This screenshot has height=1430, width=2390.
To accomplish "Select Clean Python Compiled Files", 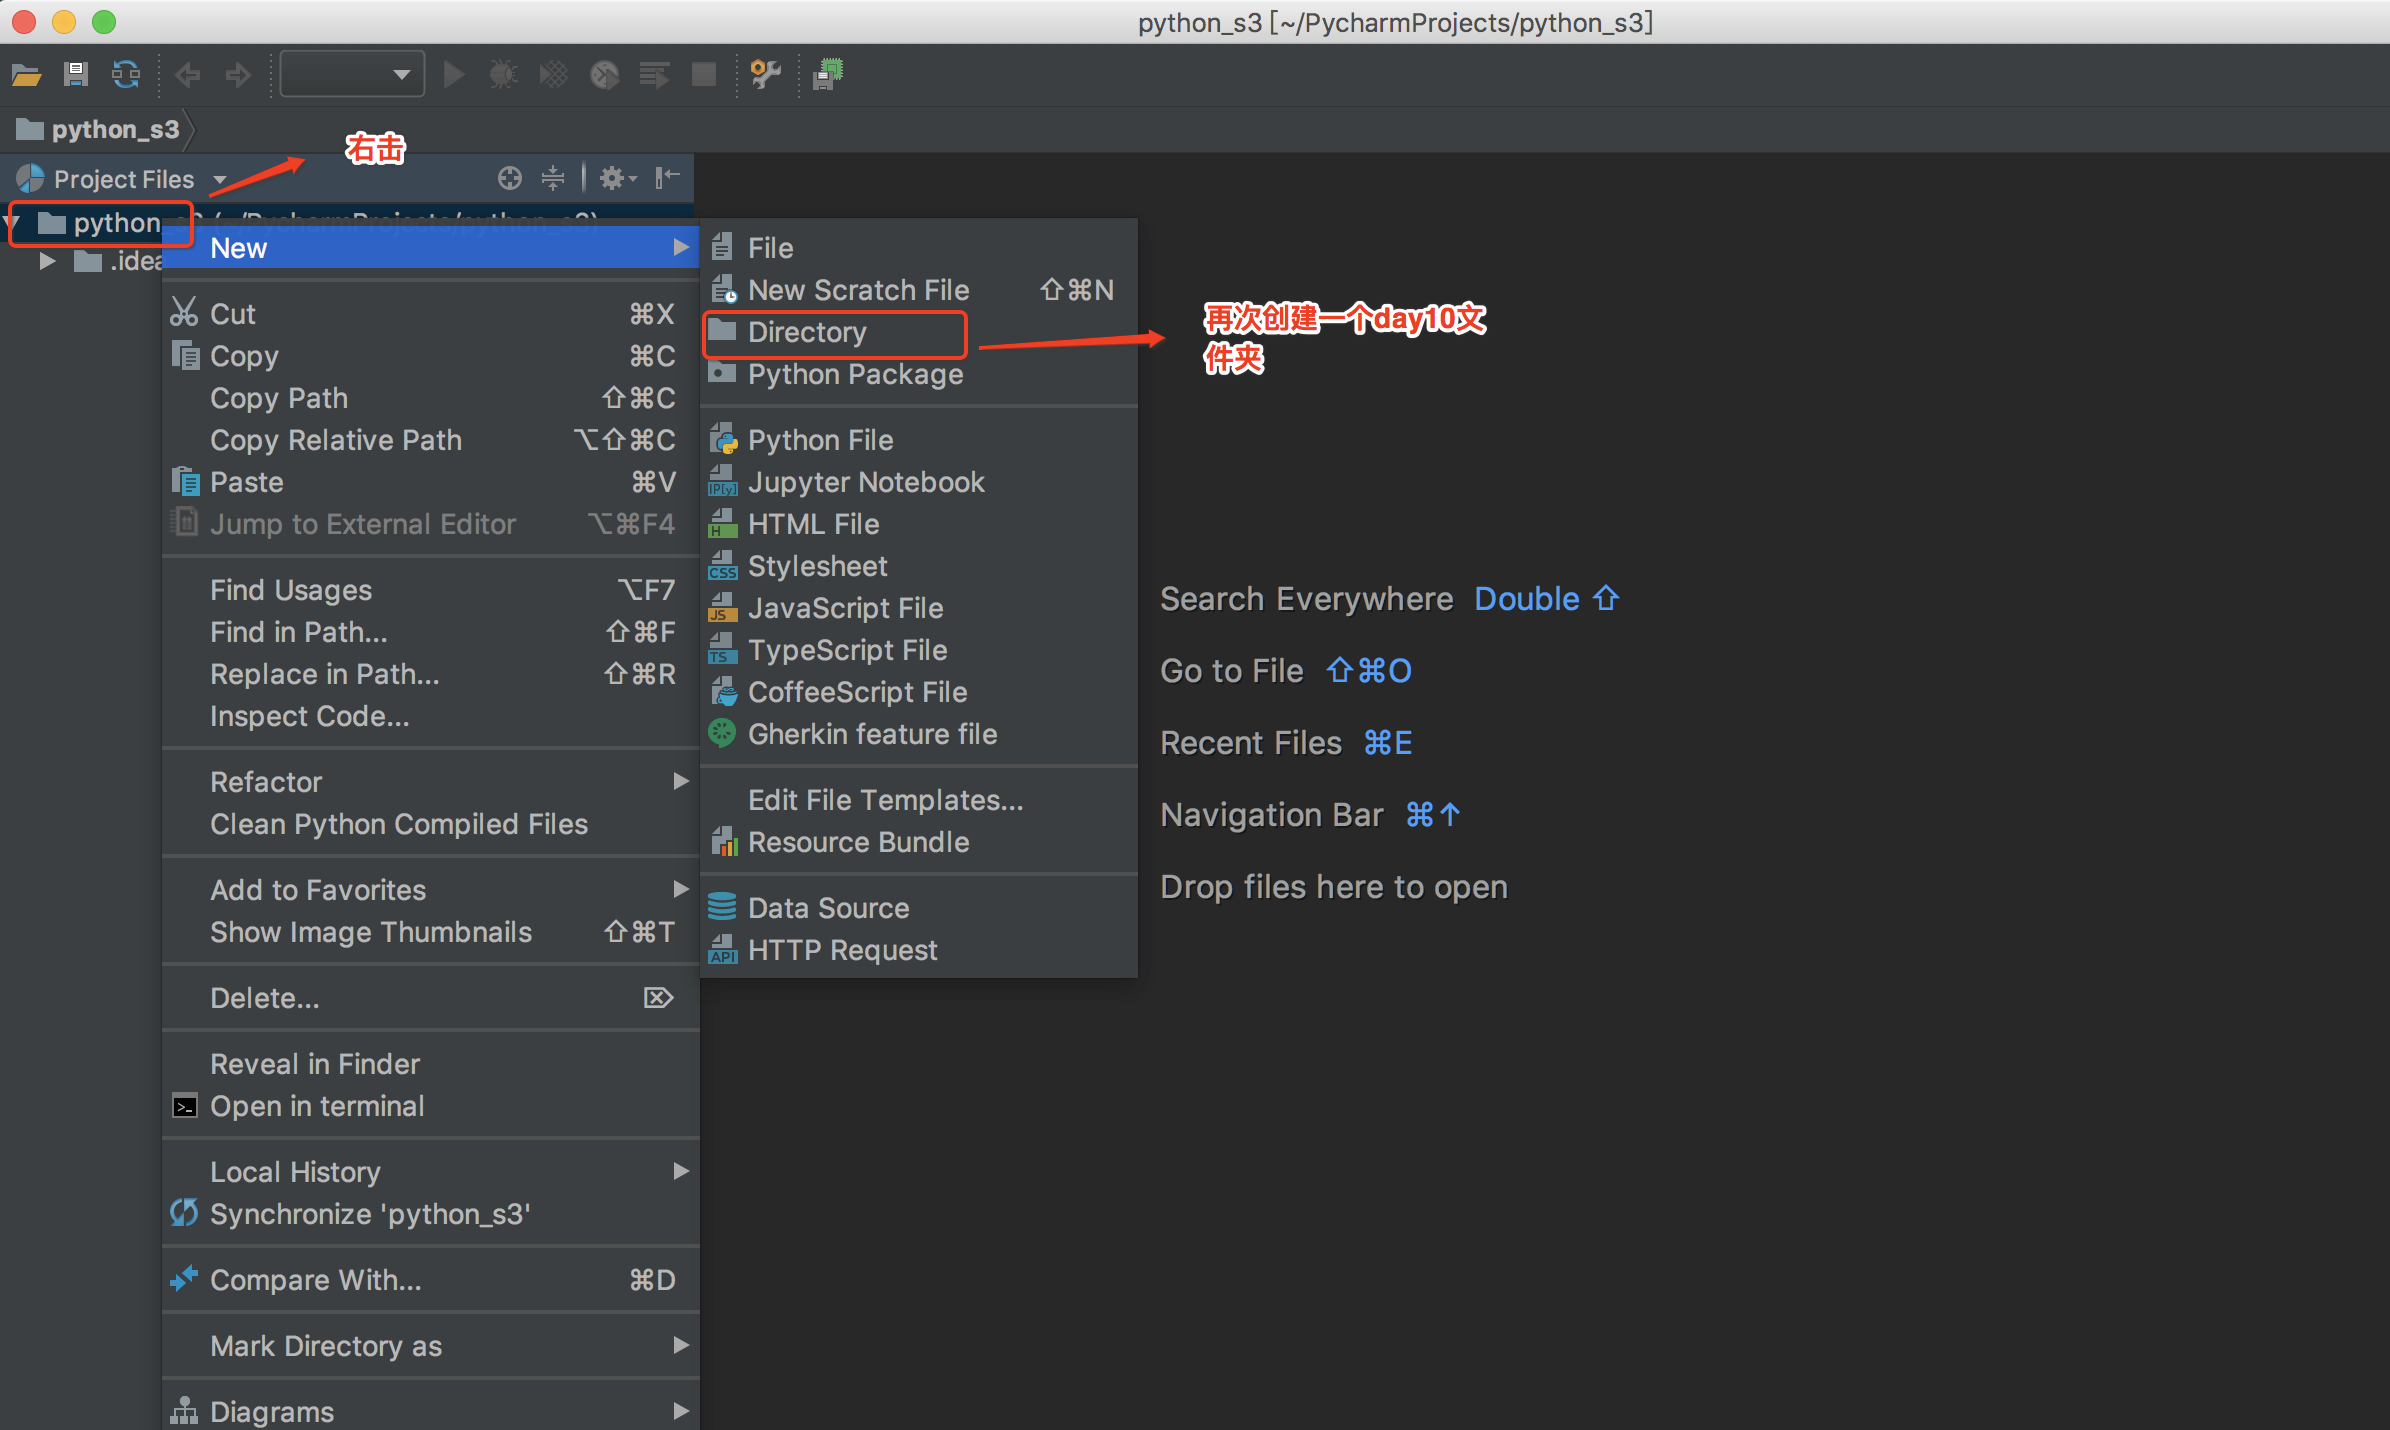I will (431, 824).
